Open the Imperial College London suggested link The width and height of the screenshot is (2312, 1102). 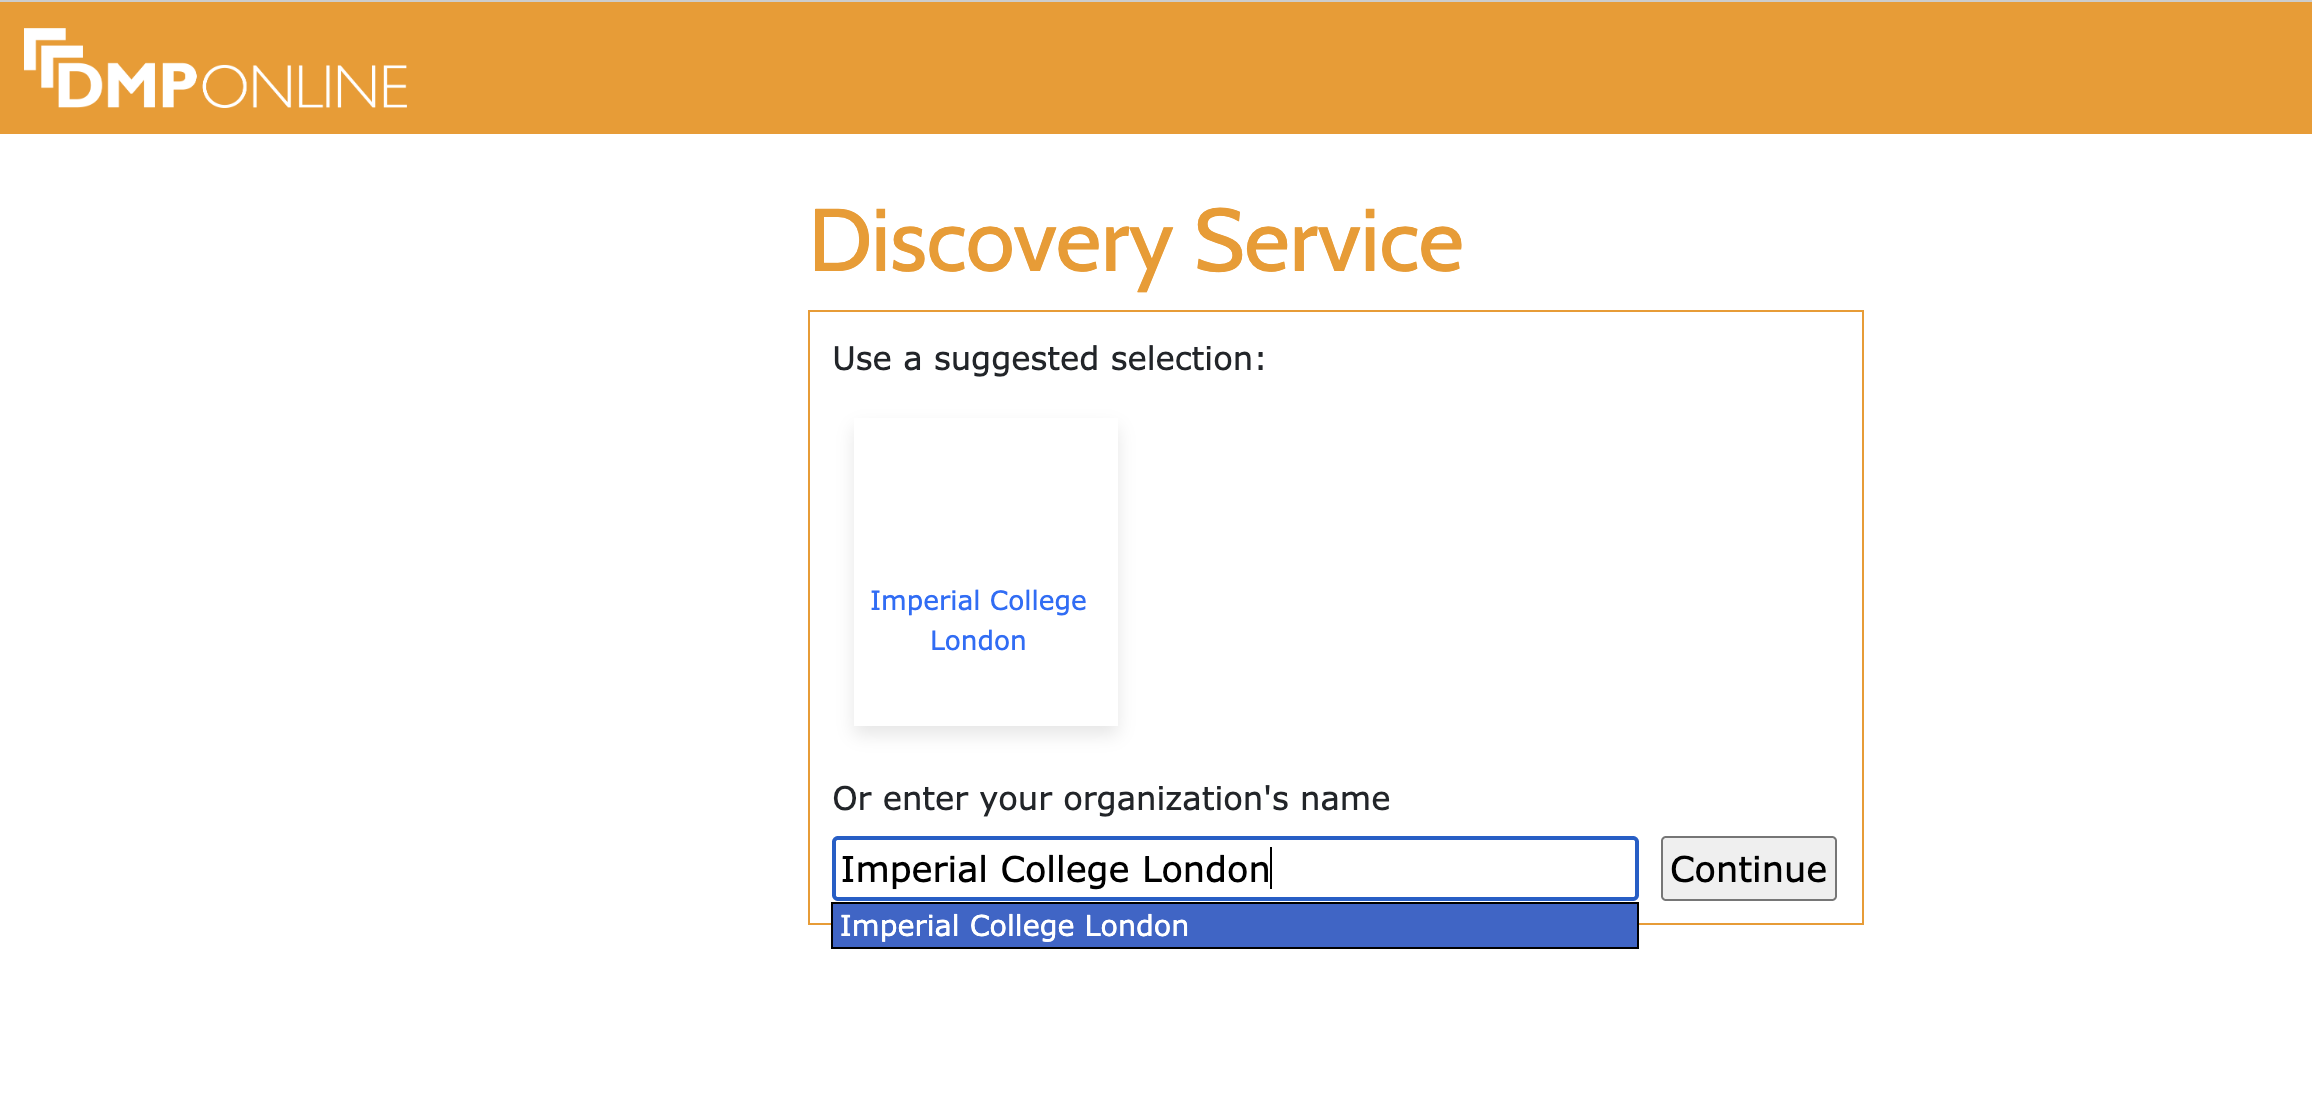tap(977, 601)
